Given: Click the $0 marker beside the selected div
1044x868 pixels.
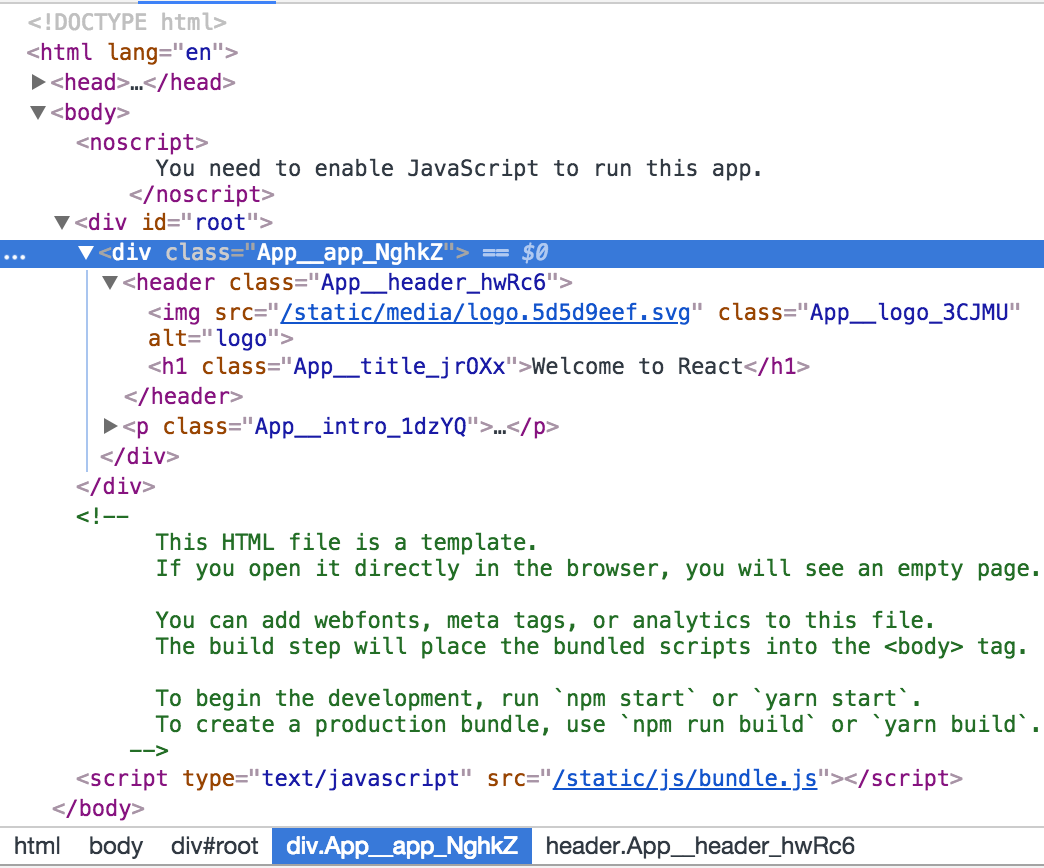Looking at the screenshot, I should coord(534,252).
